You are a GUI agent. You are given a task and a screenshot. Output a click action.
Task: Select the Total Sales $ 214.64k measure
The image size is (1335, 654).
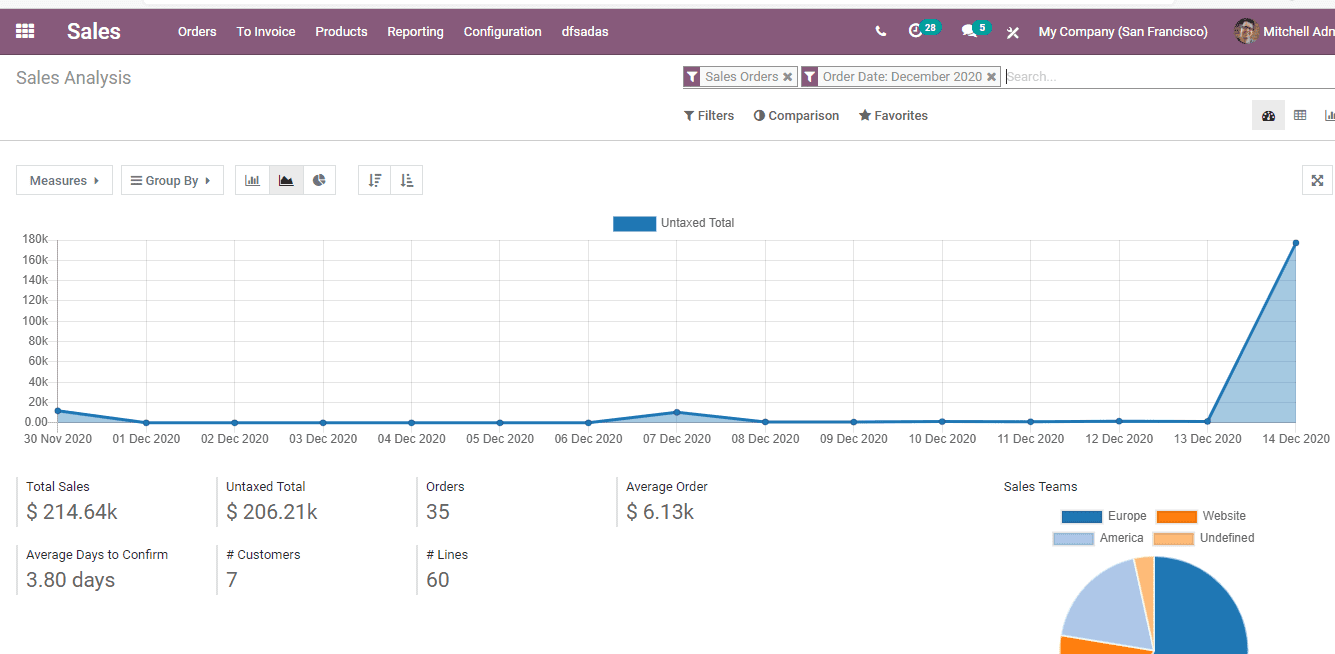tap(116, 501)
